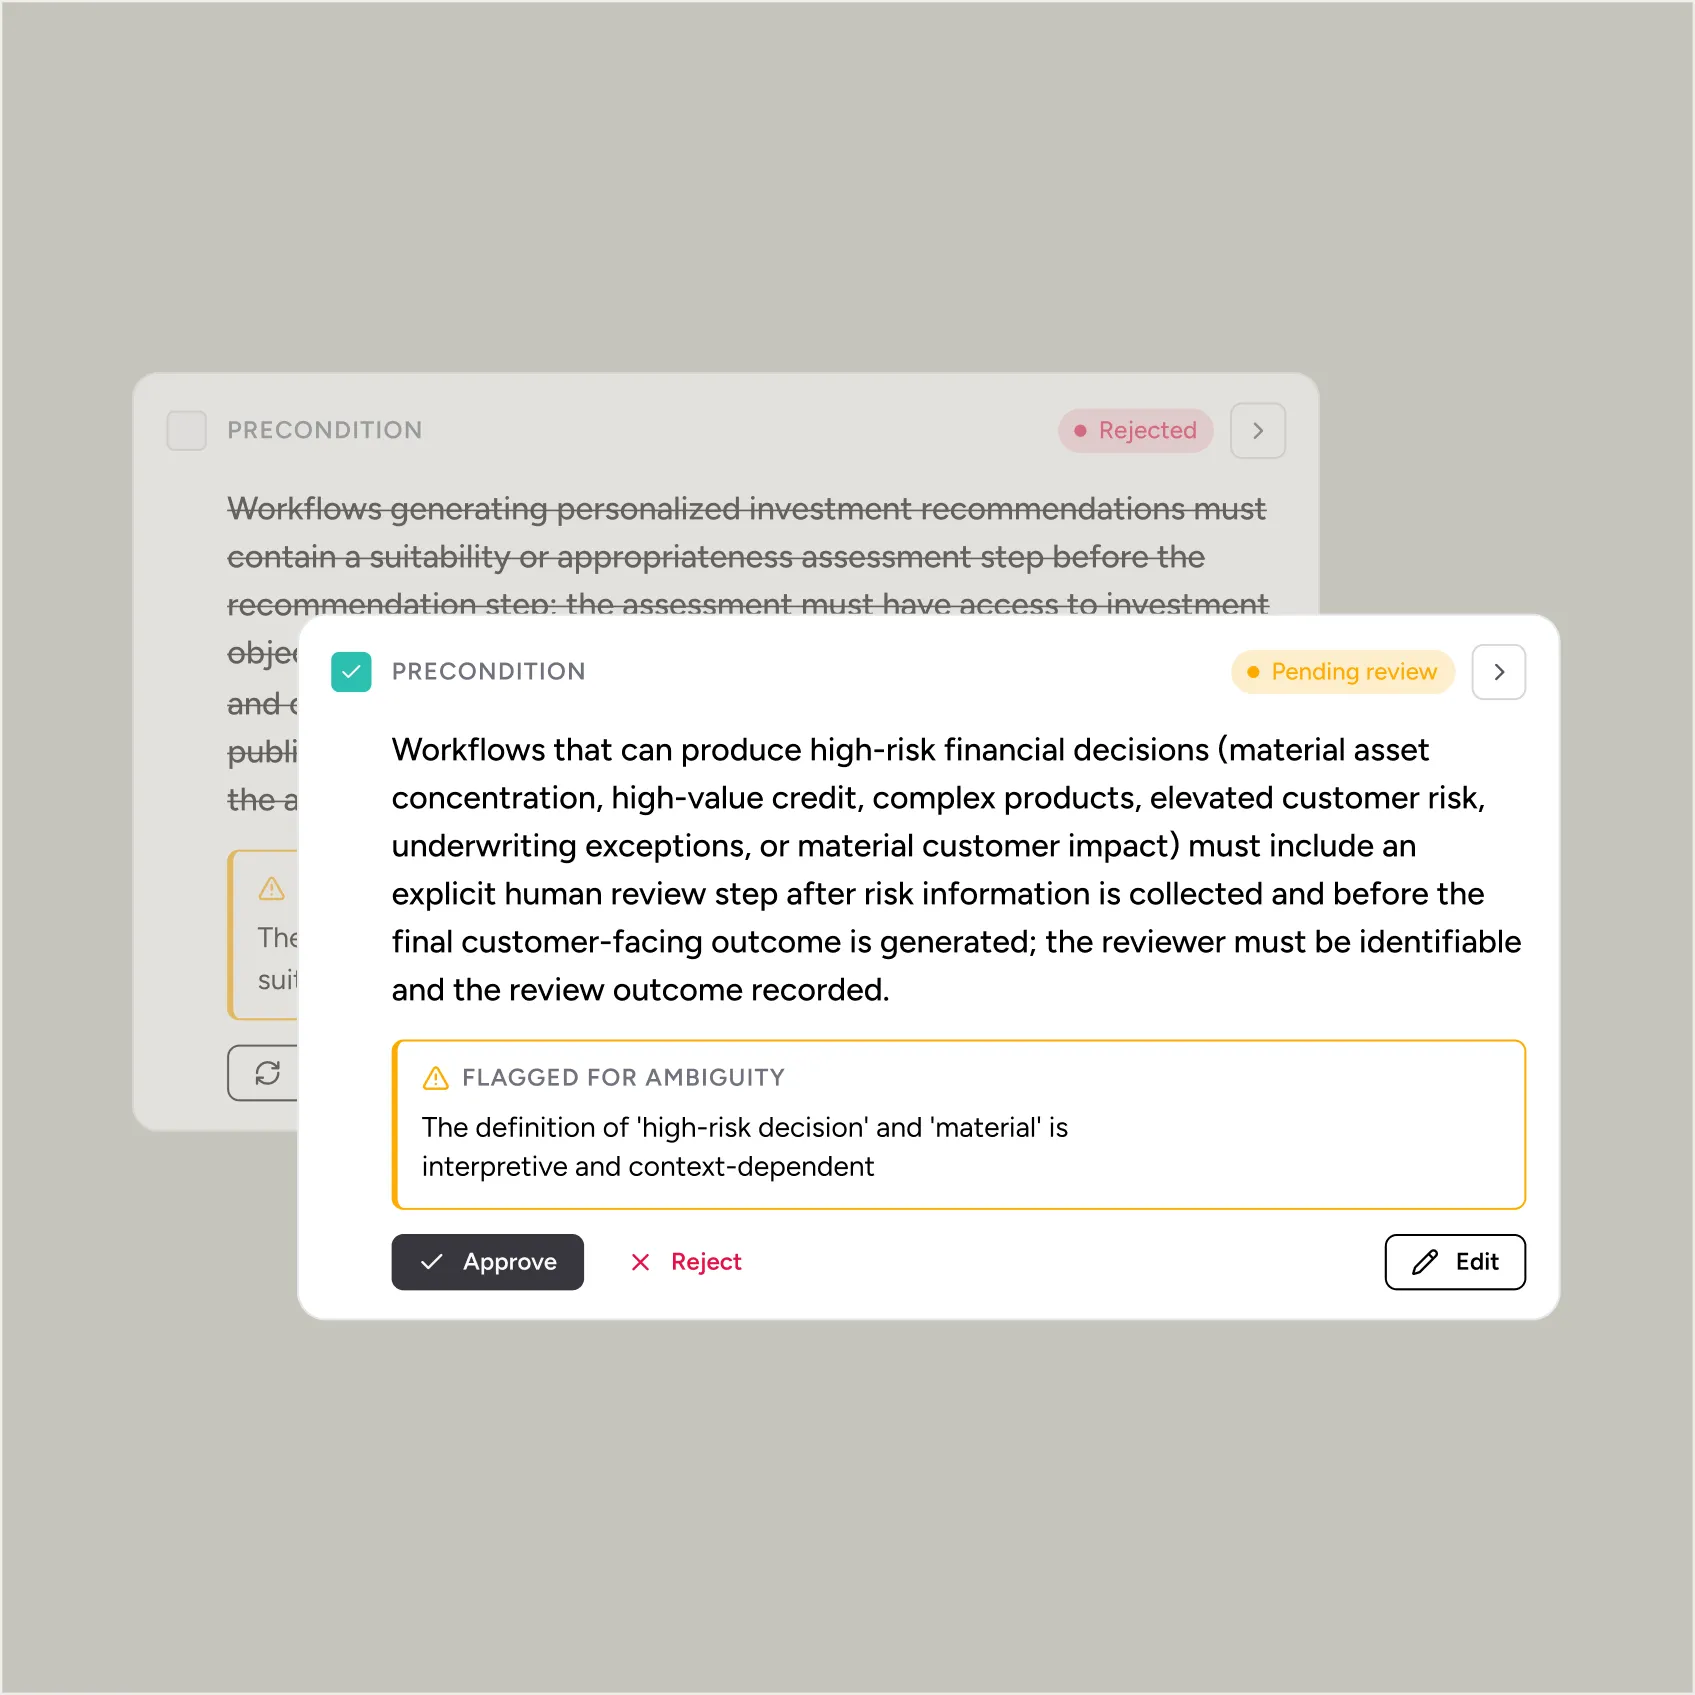Click the warning icon on rejected card
This screenshot has width=1695, height=1695.
[272, 888]
